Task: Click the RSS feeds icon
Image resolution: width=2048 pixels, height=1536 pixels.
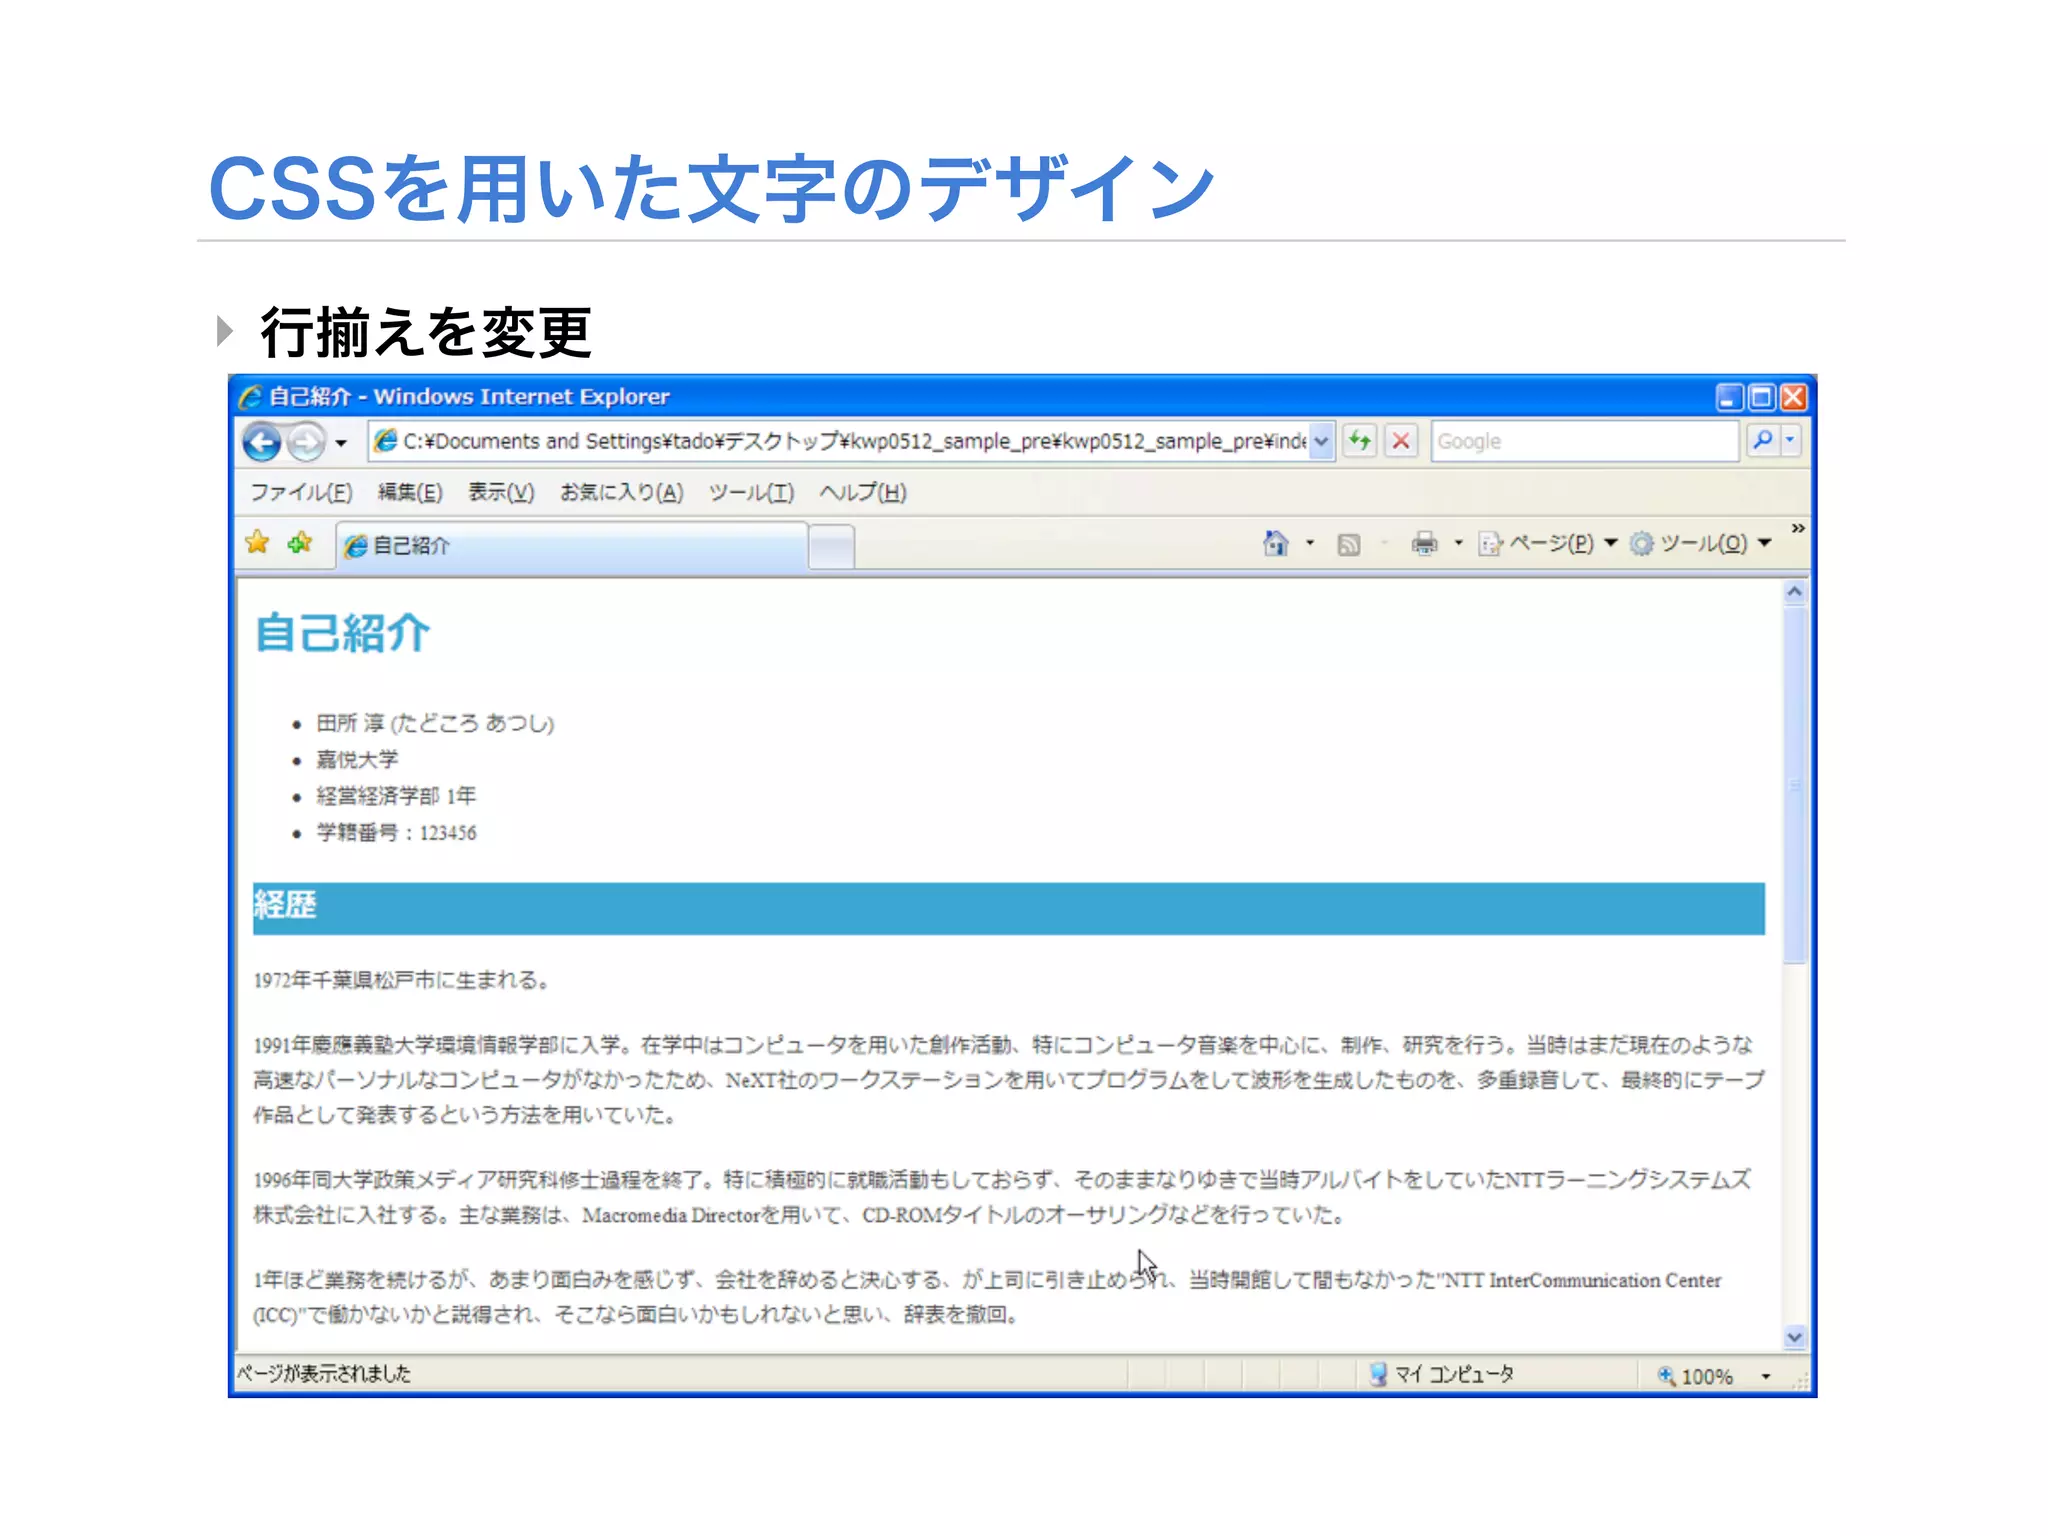Action: (x=1349, y=544)
